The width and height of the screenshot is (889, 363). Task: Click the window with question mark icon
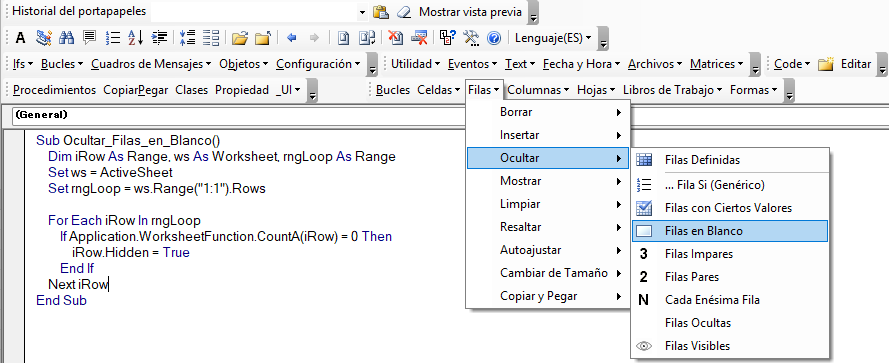[x=448, y=38]
